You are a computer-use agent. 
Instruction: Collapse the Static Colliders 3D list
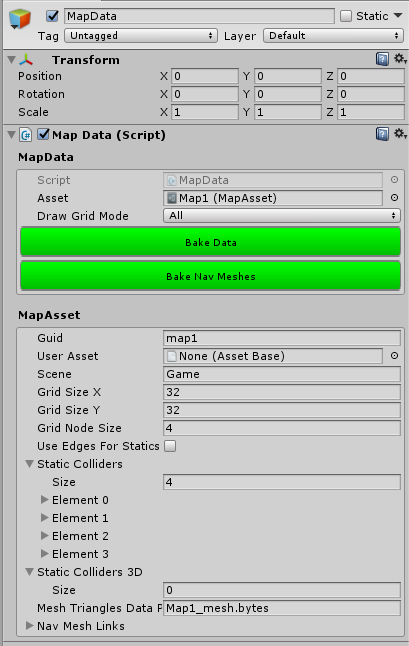(x=29, y=572)
